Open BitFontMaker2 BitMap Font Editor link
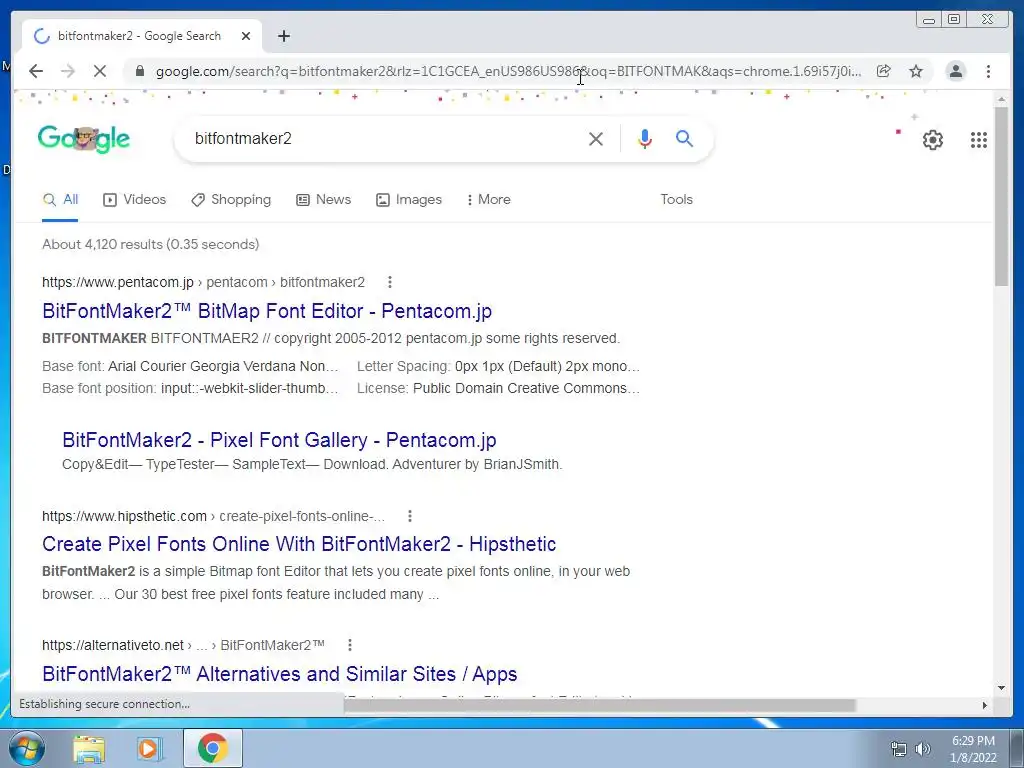The width and height of the screenshot is (1024, 768). click(x=267, y=311)
